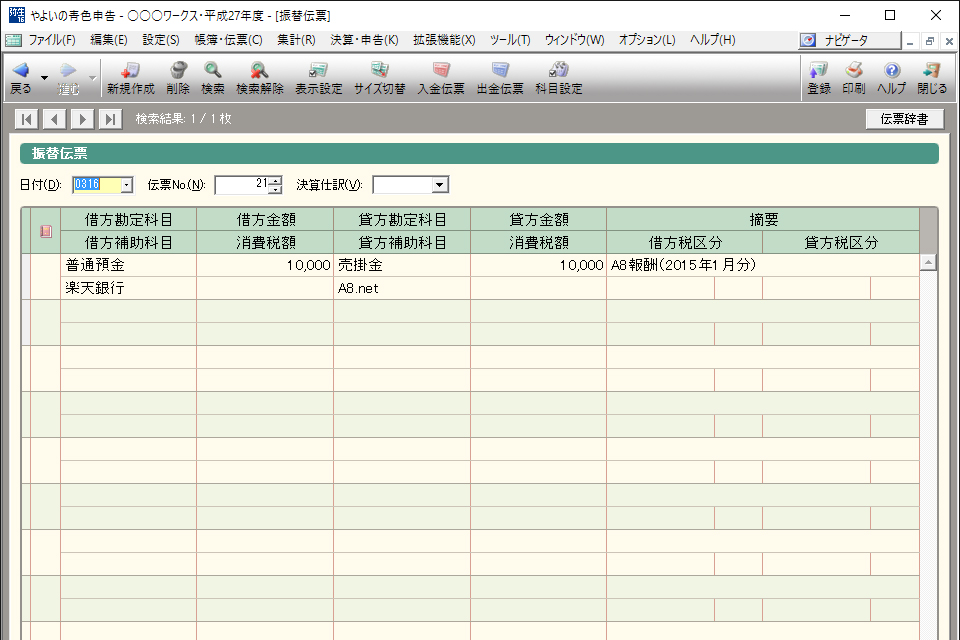Select the 普通預金 debit account cell

tap(129, 265)
